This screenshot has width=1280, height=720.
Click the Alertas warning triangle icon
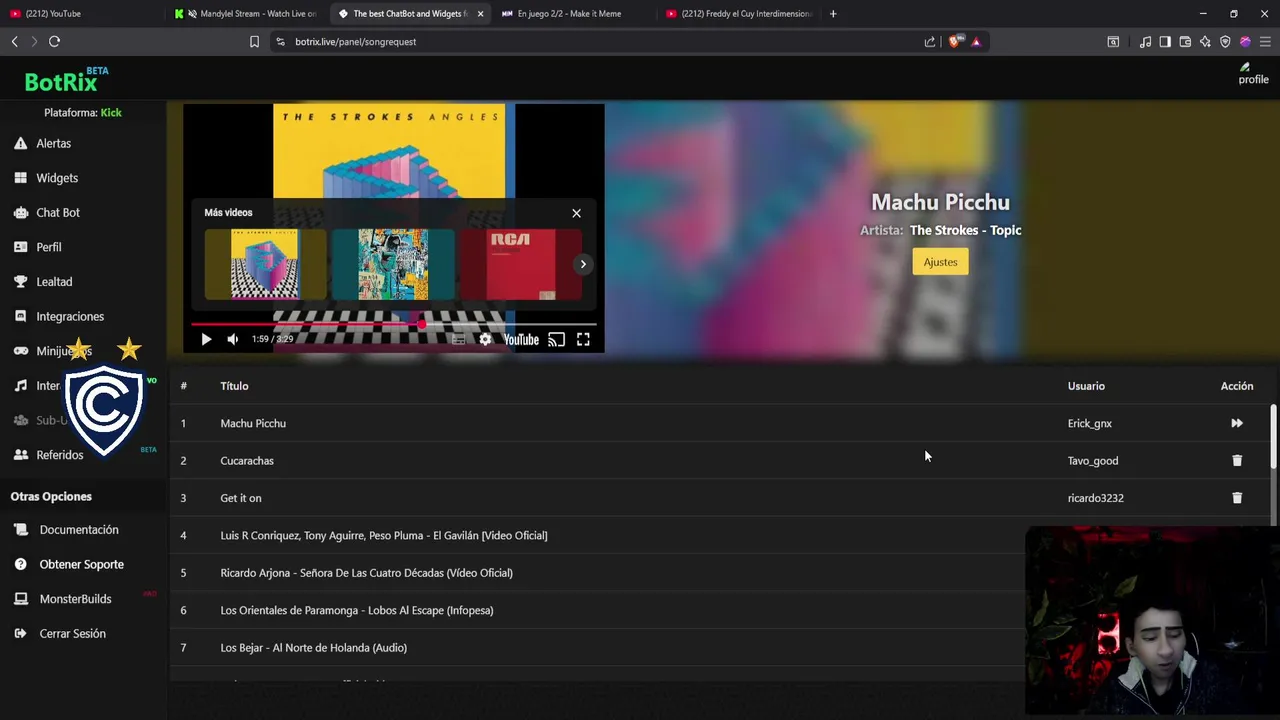click(20, 143)
